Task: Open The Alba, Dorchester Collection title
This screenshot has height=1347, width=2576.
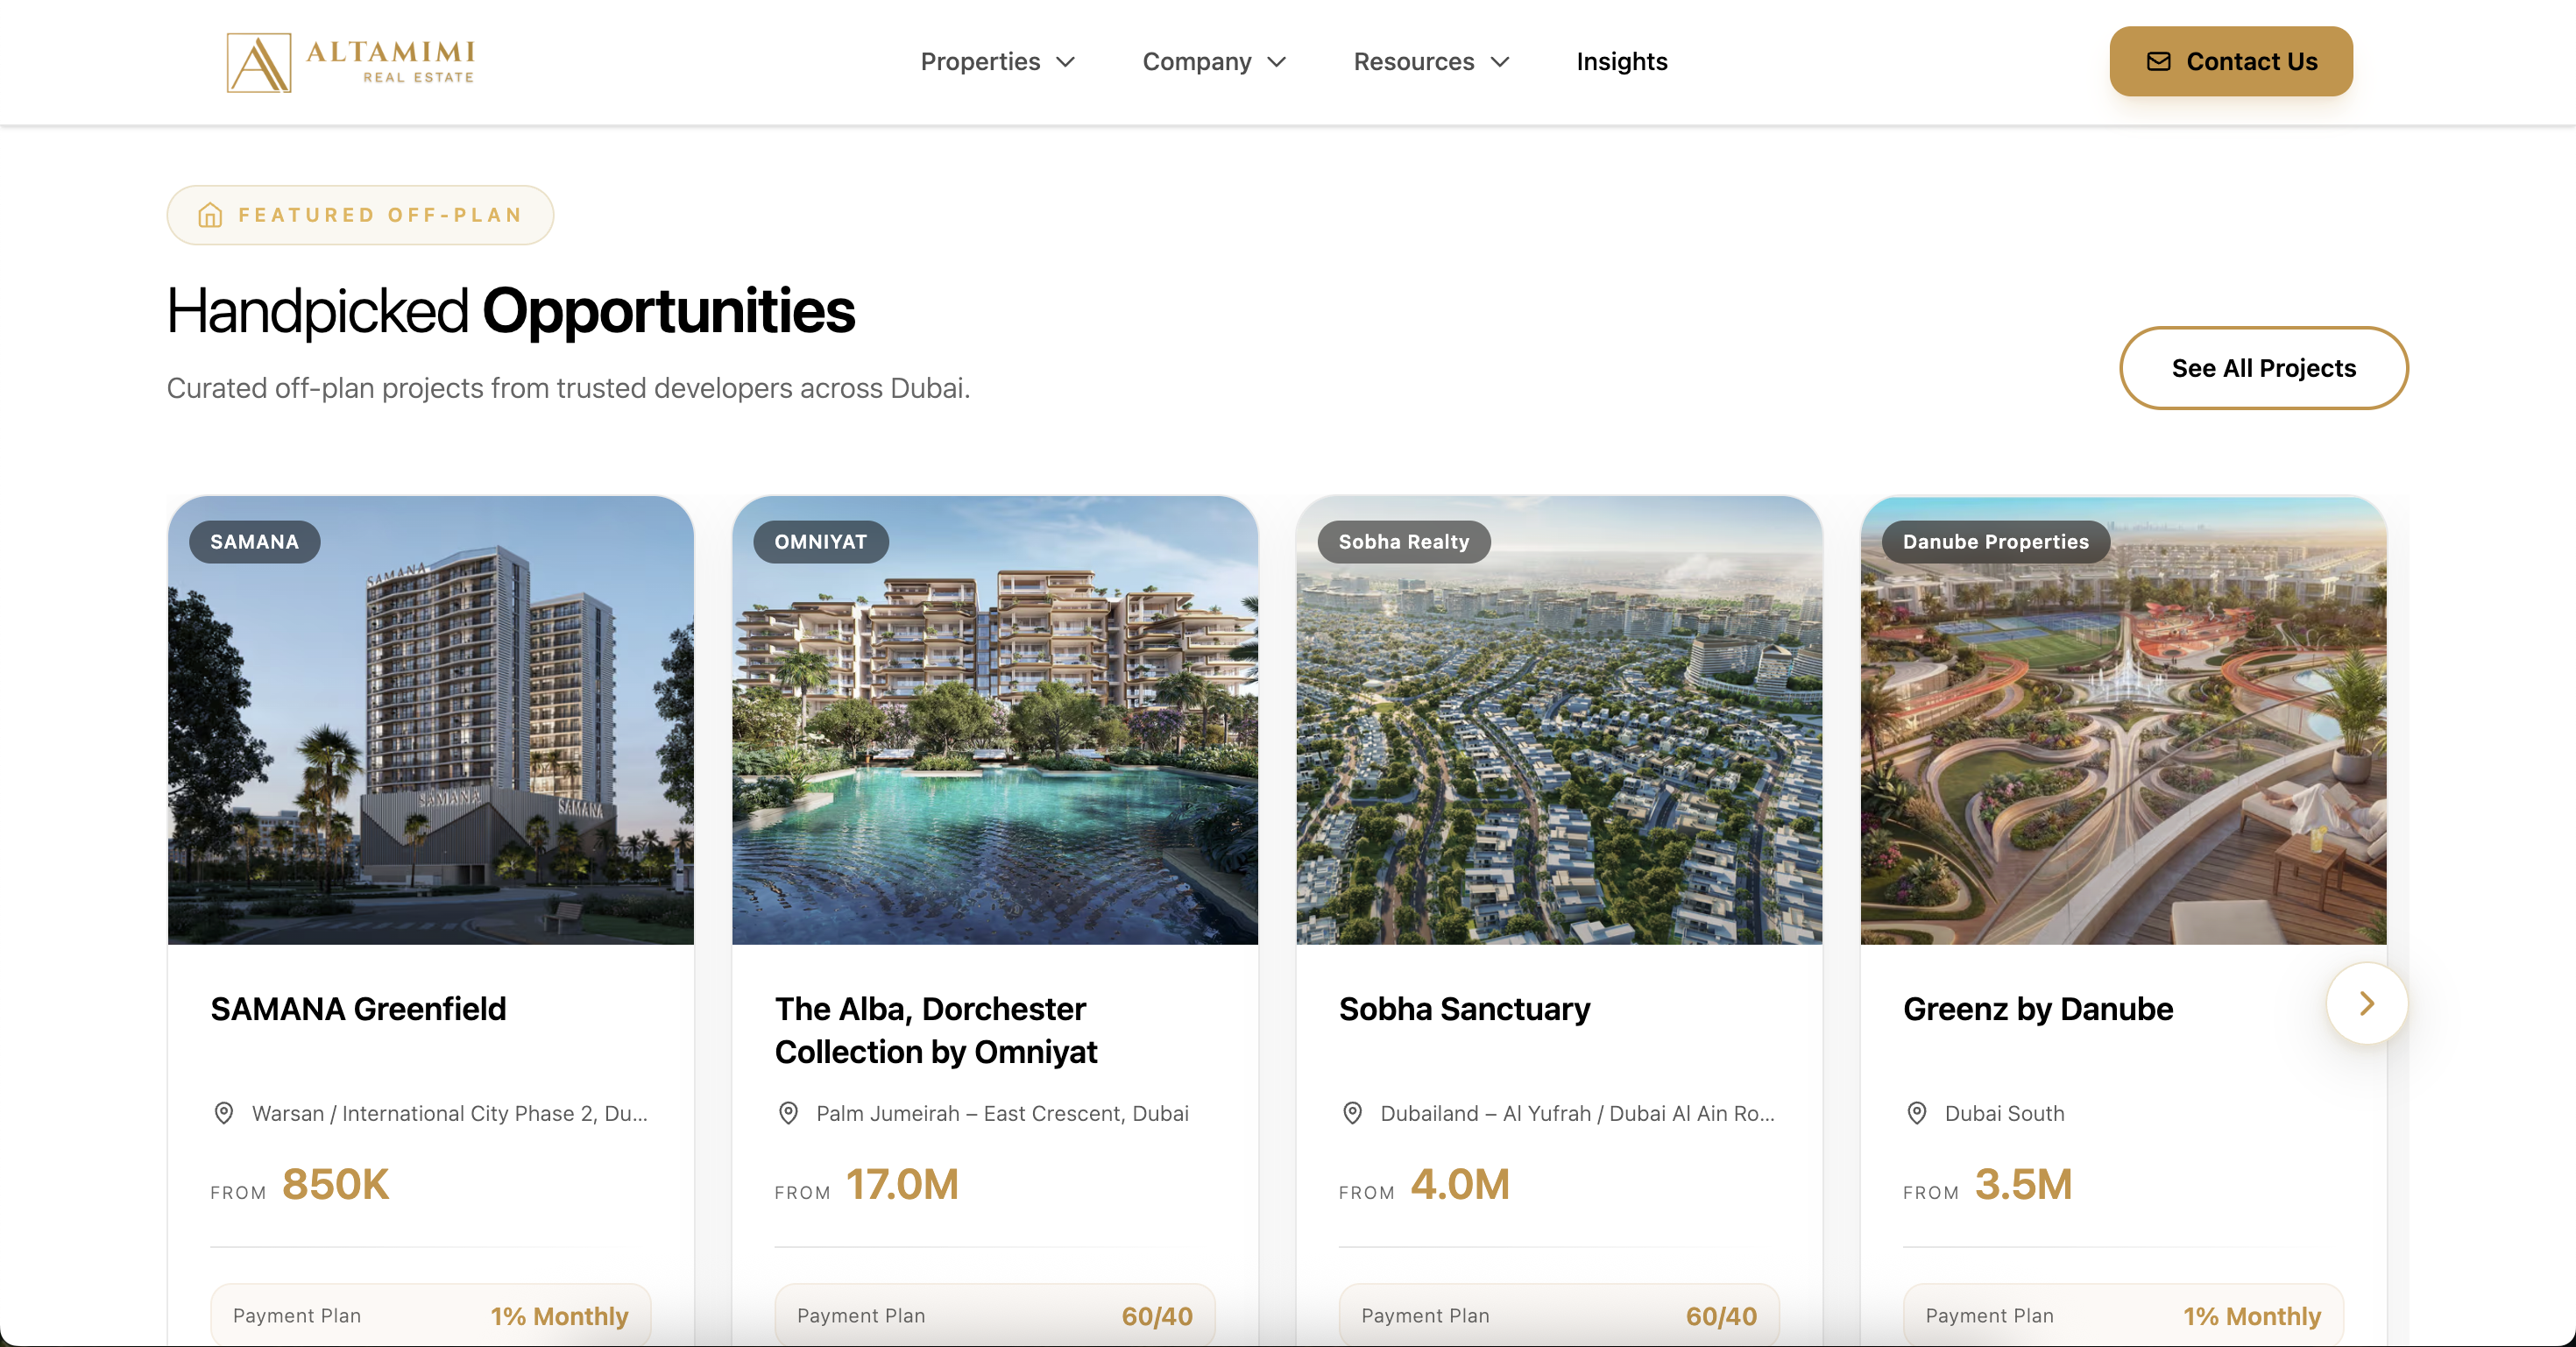Action: [x=935, y=1030]
